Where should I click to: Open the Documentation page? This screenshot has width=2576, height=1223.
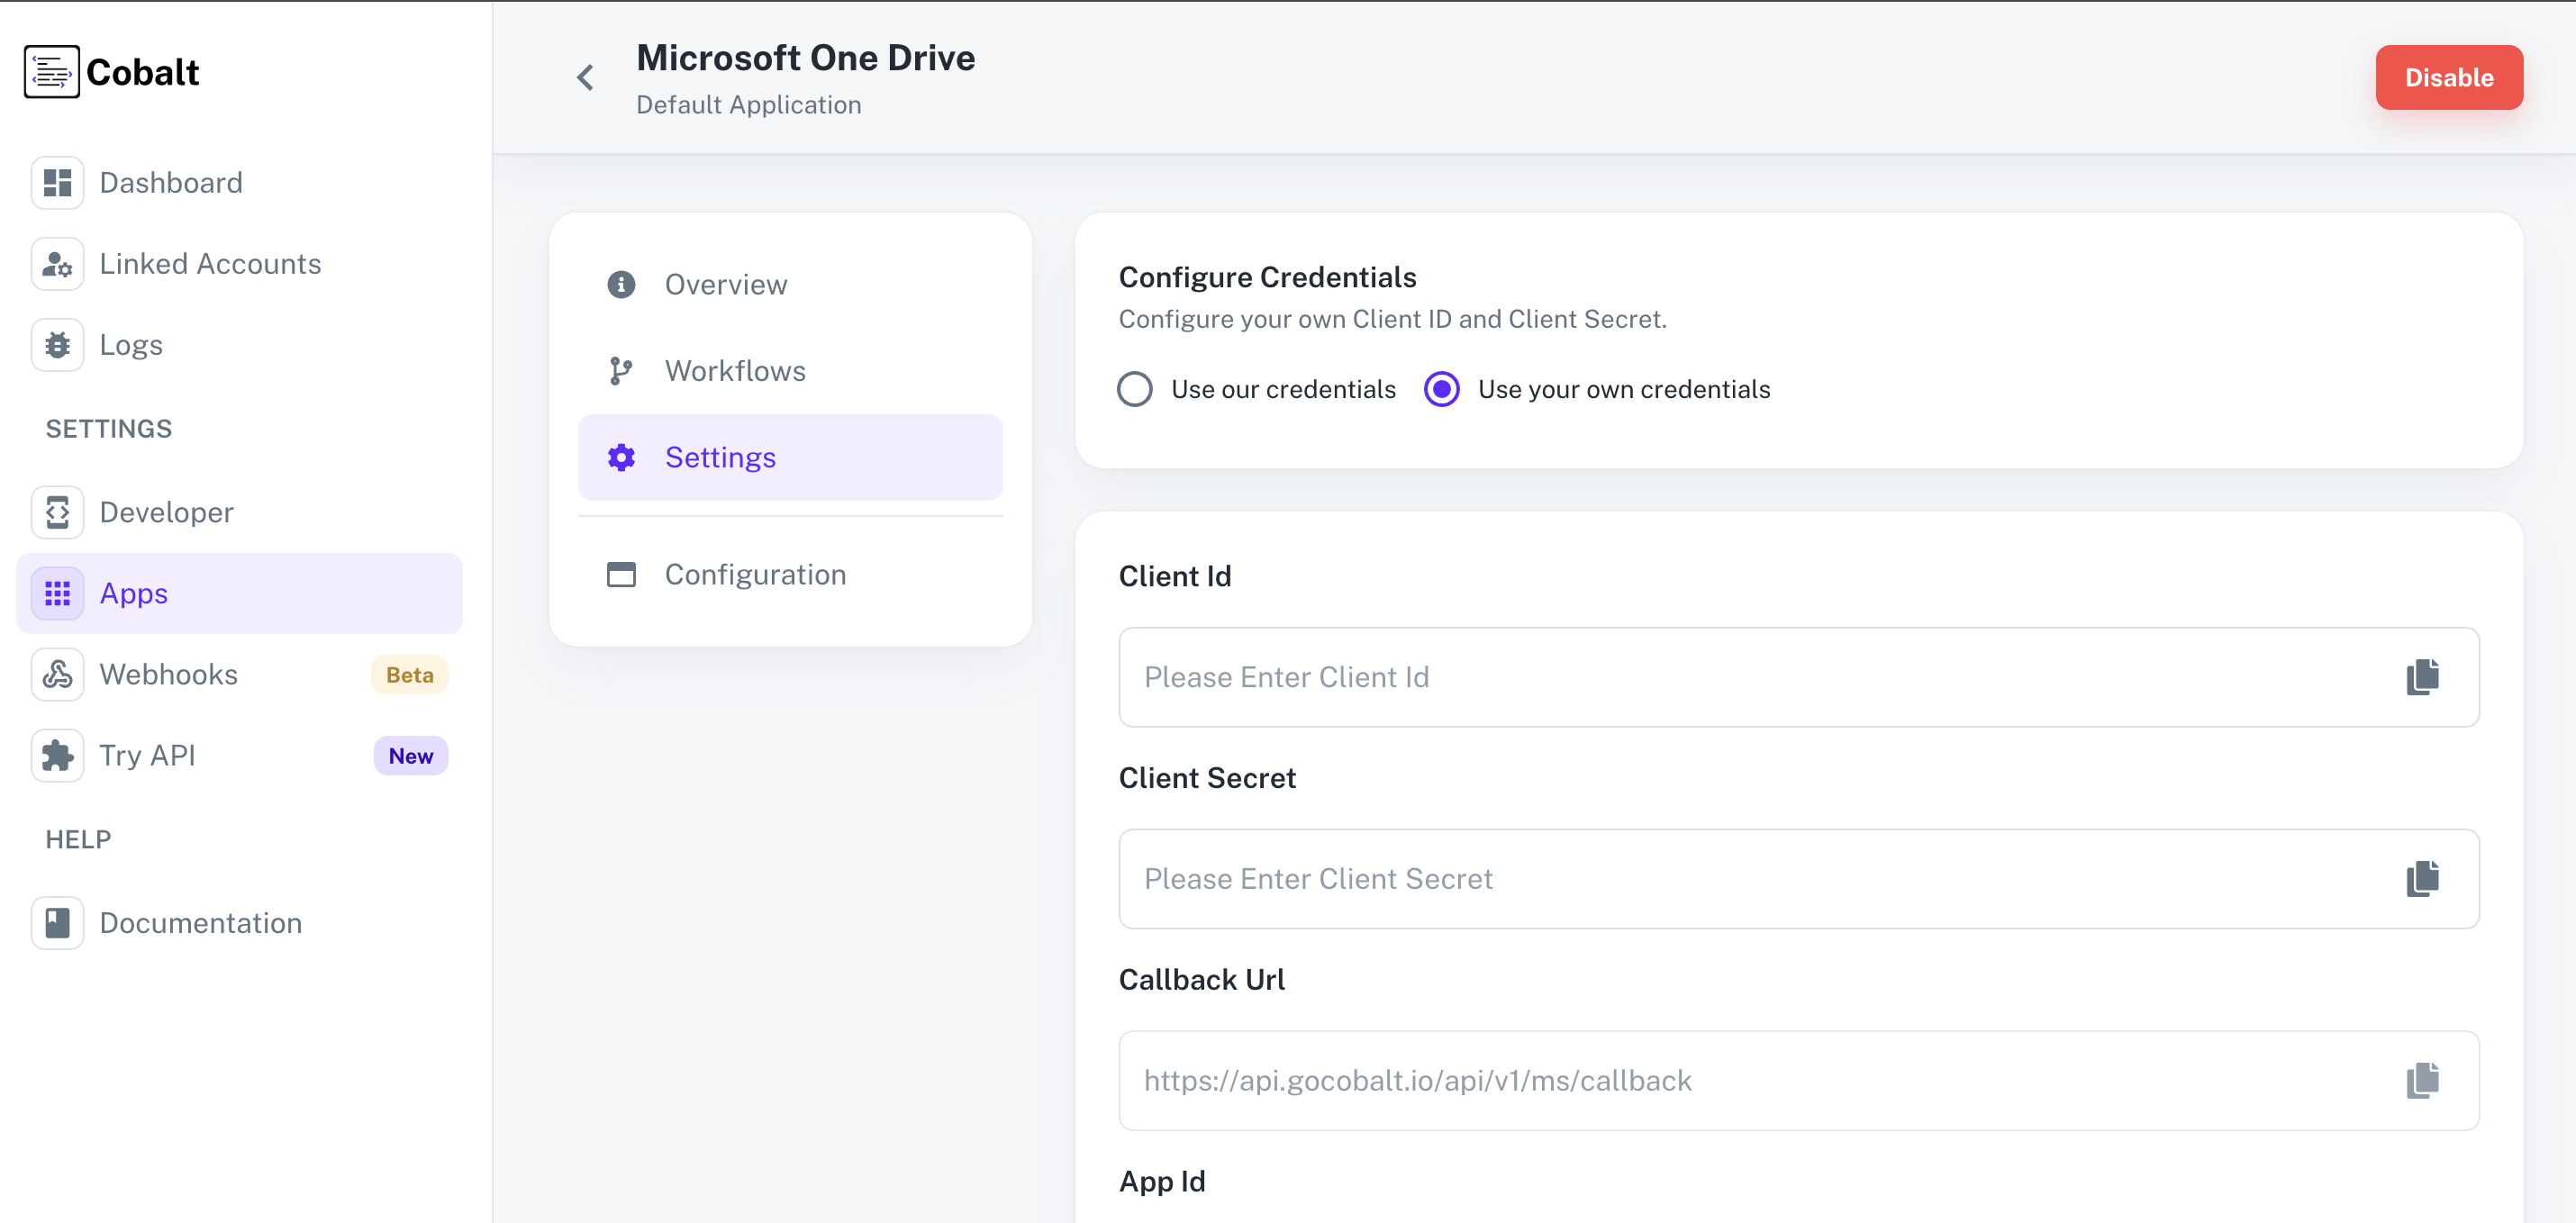tap(200, 922)
